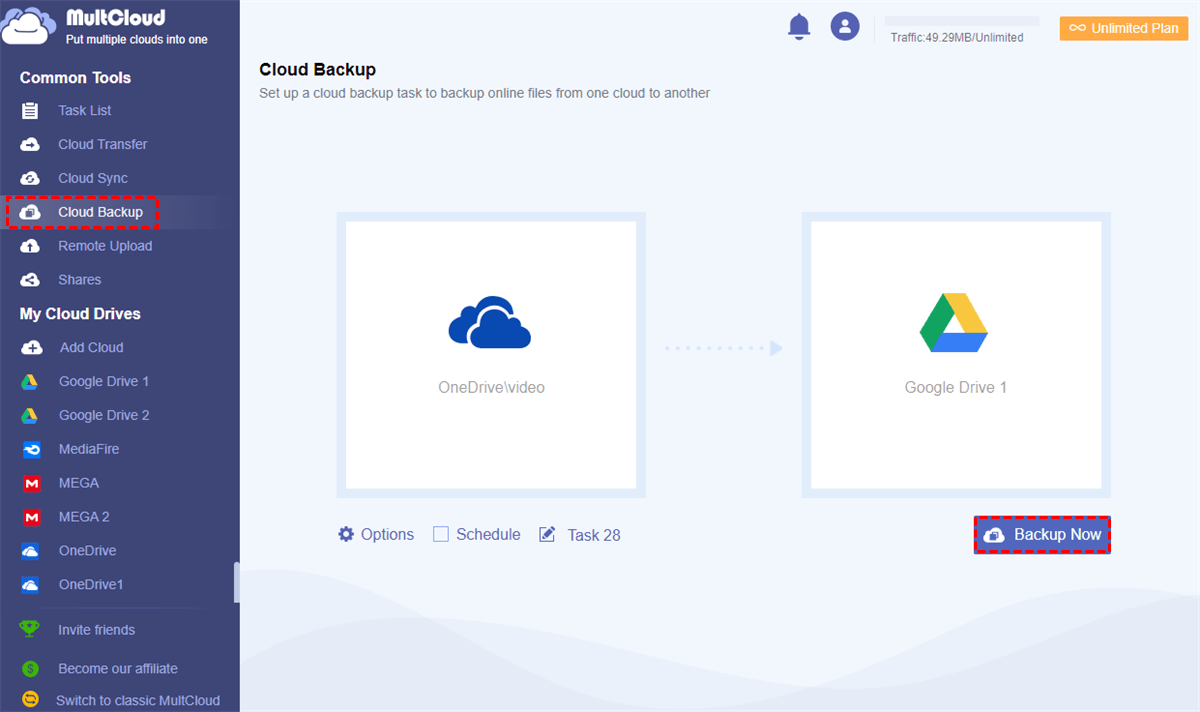The image size is (1200, 712).
Task: Enable the Schedule checkbox
Action: click(x=441, y=534)
